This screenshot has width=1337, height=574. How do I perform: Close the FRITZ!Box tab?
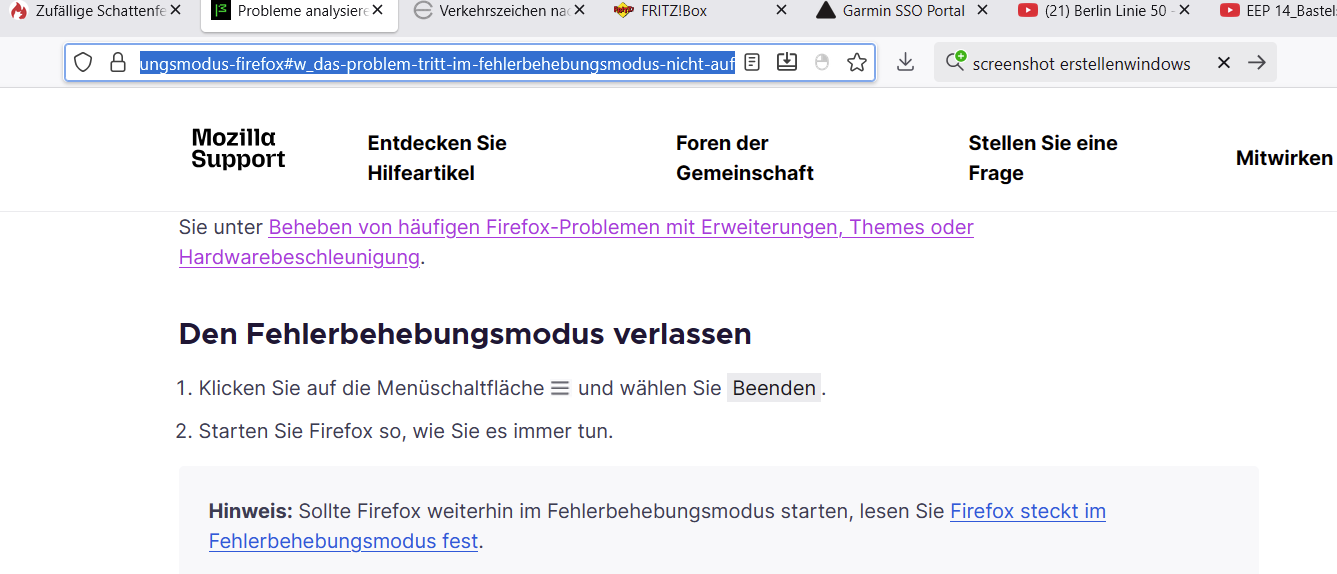click(x=781, y=10)
